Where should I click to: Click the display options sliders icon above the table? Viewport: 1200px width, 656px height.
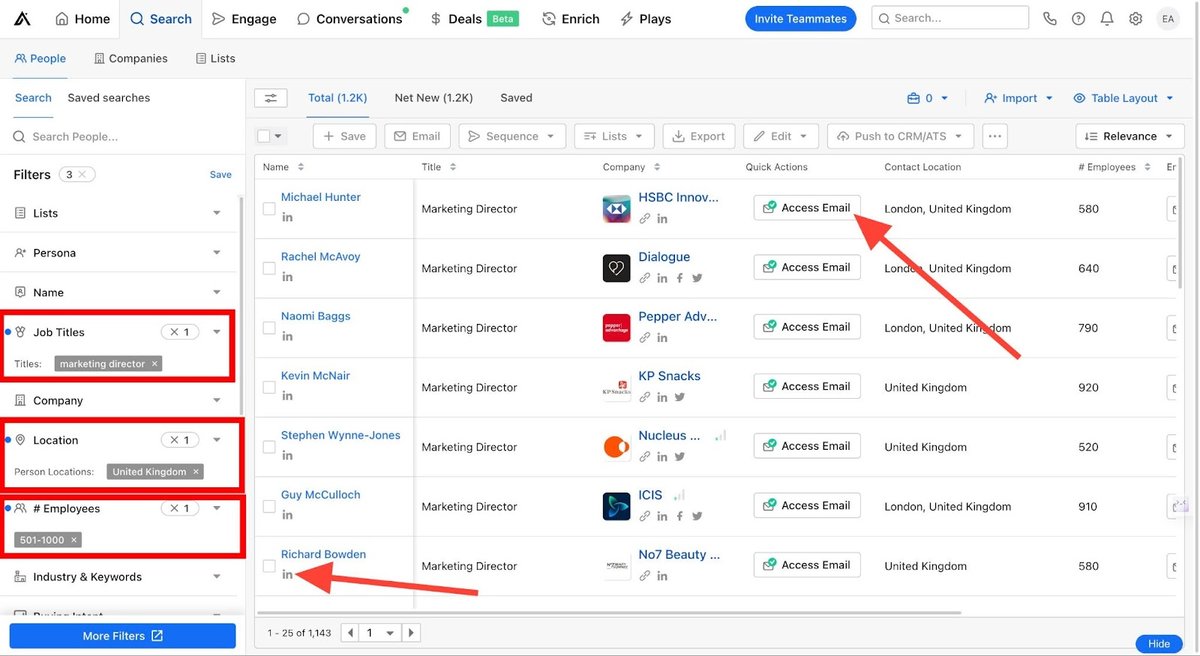(x=270, y=97)
